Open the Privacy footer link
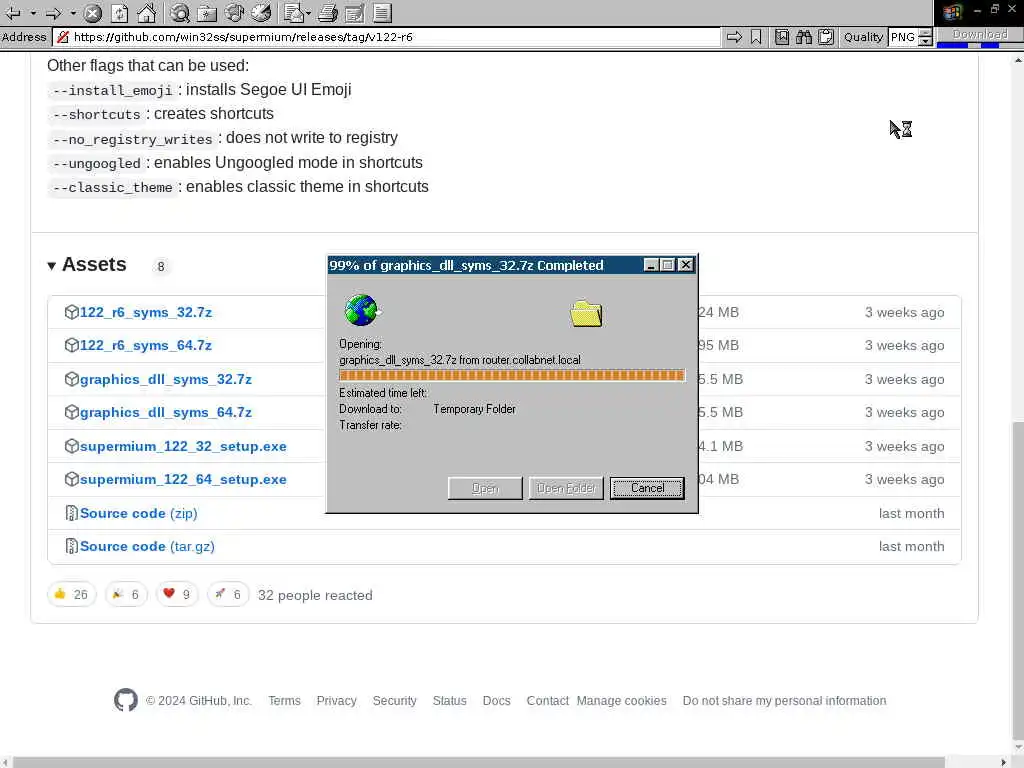The image size is (1024, 768). [x=336, y=700]
